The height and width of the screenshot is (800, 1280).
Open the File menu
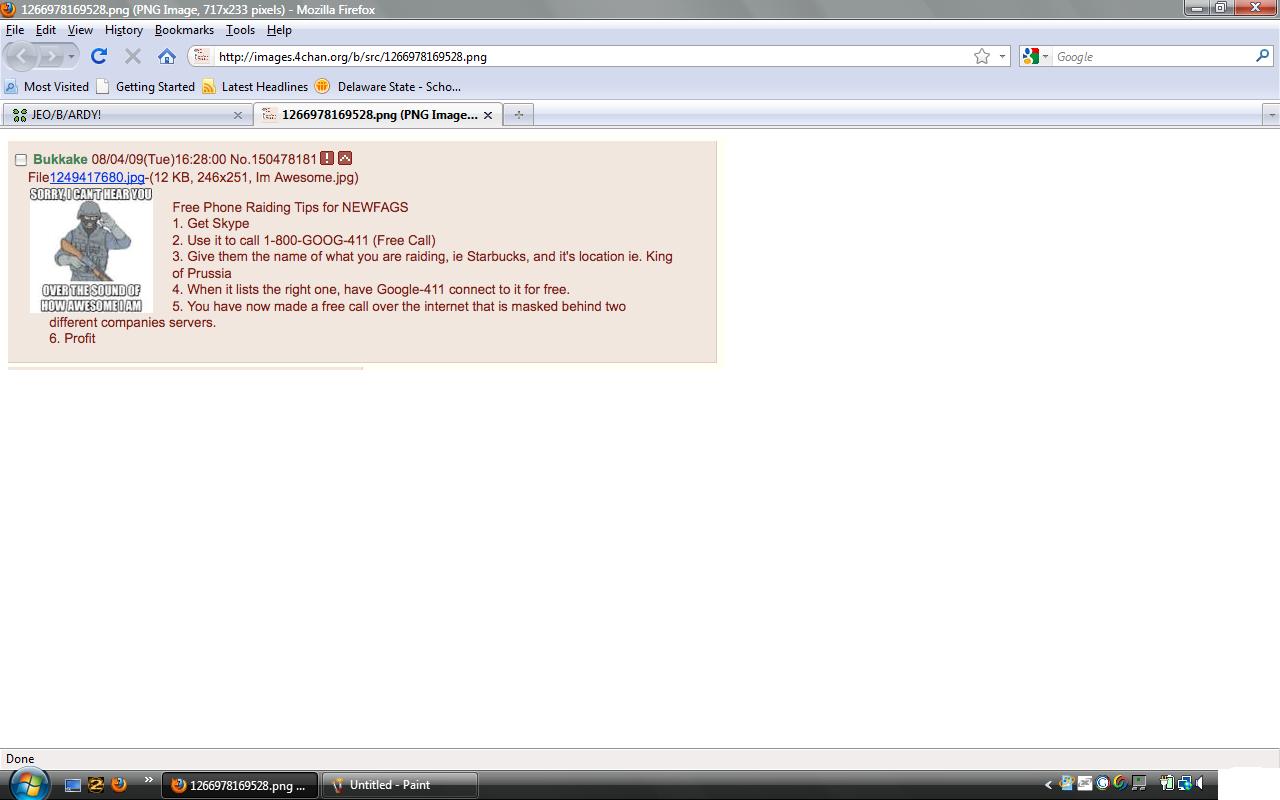pyautogui.click(x=15, y=30)
